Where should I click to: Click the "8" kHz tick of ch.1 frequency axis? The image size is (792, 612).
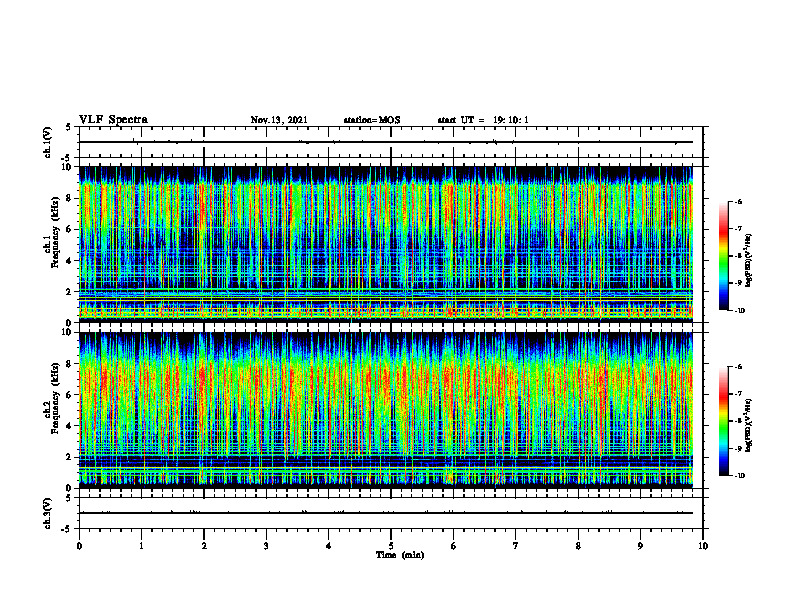69,198
